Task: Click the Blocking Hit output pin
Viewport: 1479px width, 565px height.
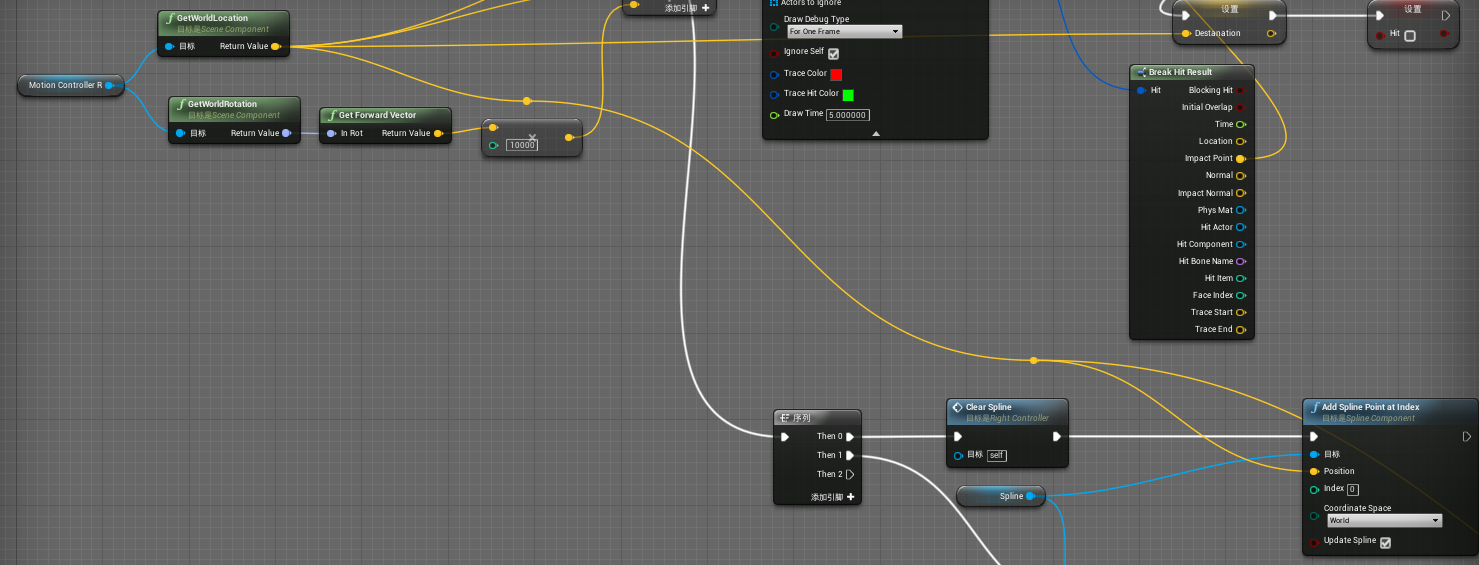Action: (x=1241, y=90)
